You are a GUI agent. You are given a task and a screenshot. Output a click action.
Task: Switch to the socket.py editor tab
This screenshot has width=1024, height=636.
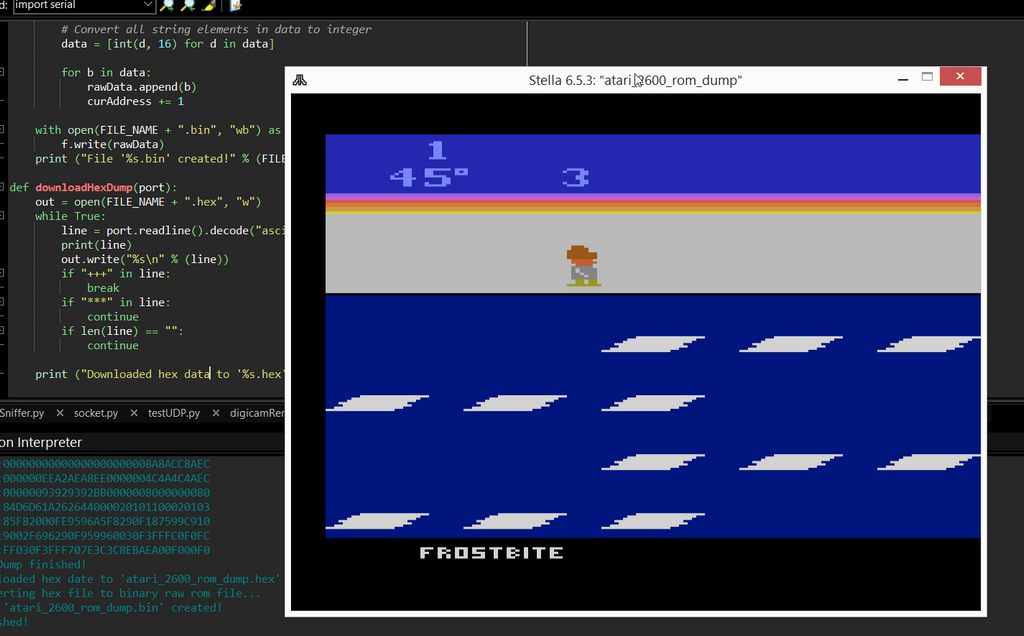(96, 413)
